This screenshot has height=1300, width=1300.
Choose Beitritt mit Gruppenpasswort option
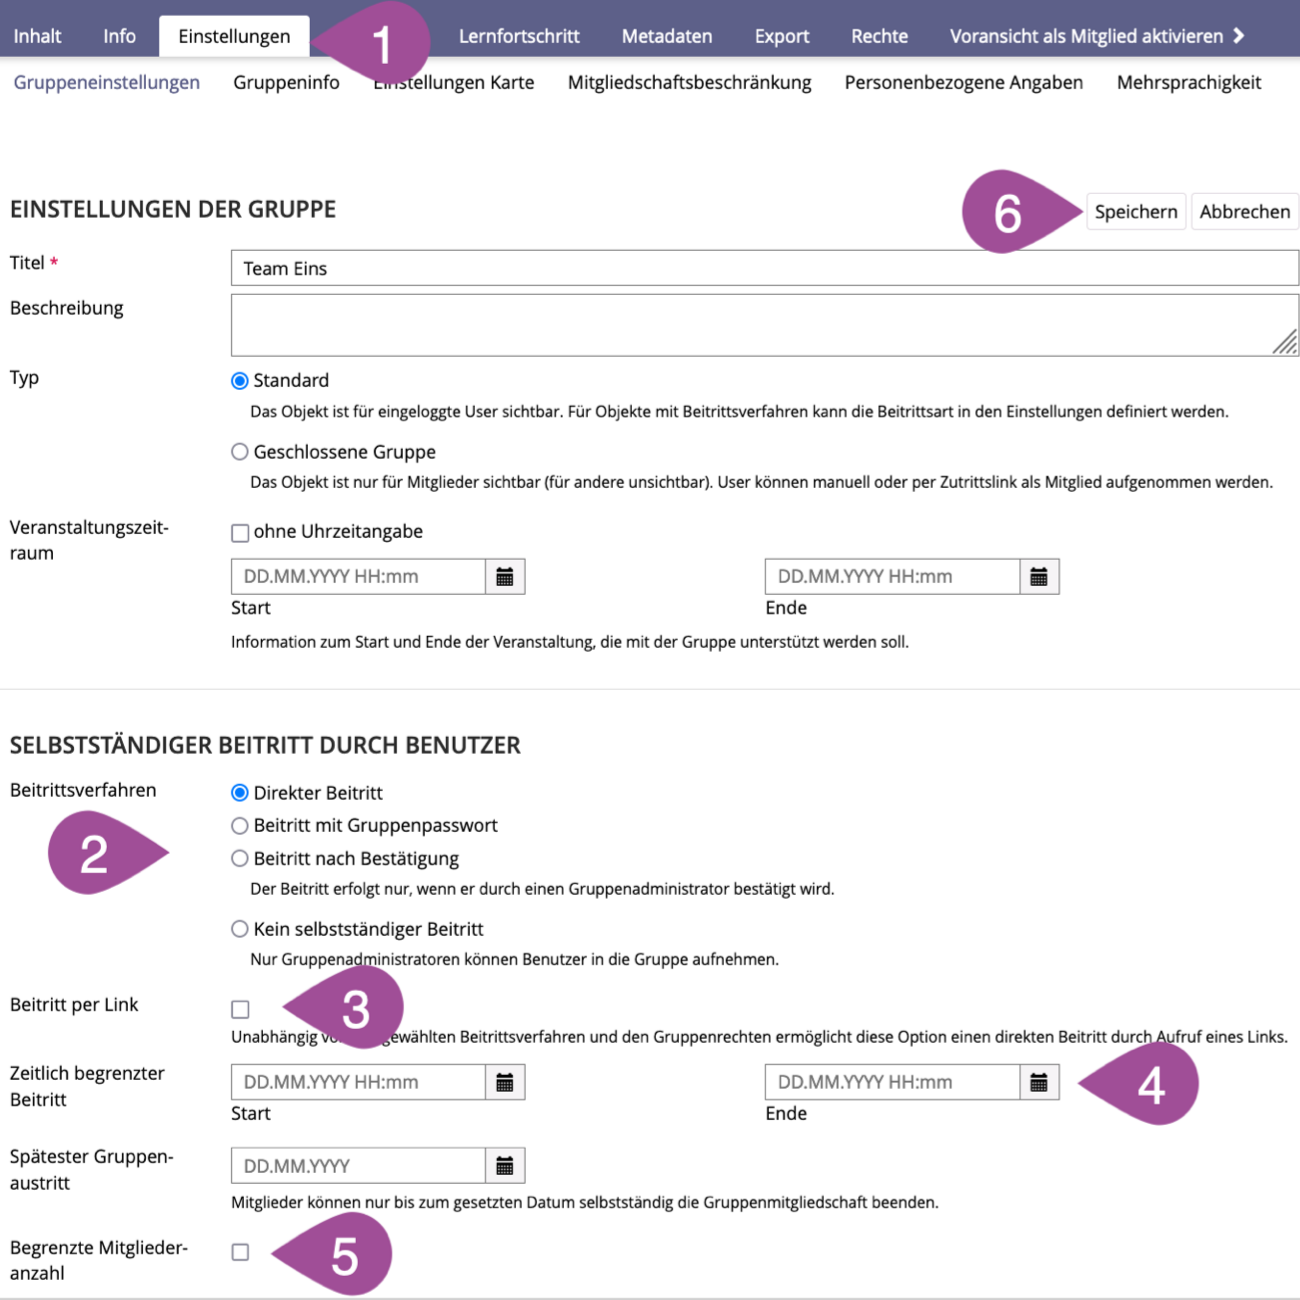coord(240,826)
